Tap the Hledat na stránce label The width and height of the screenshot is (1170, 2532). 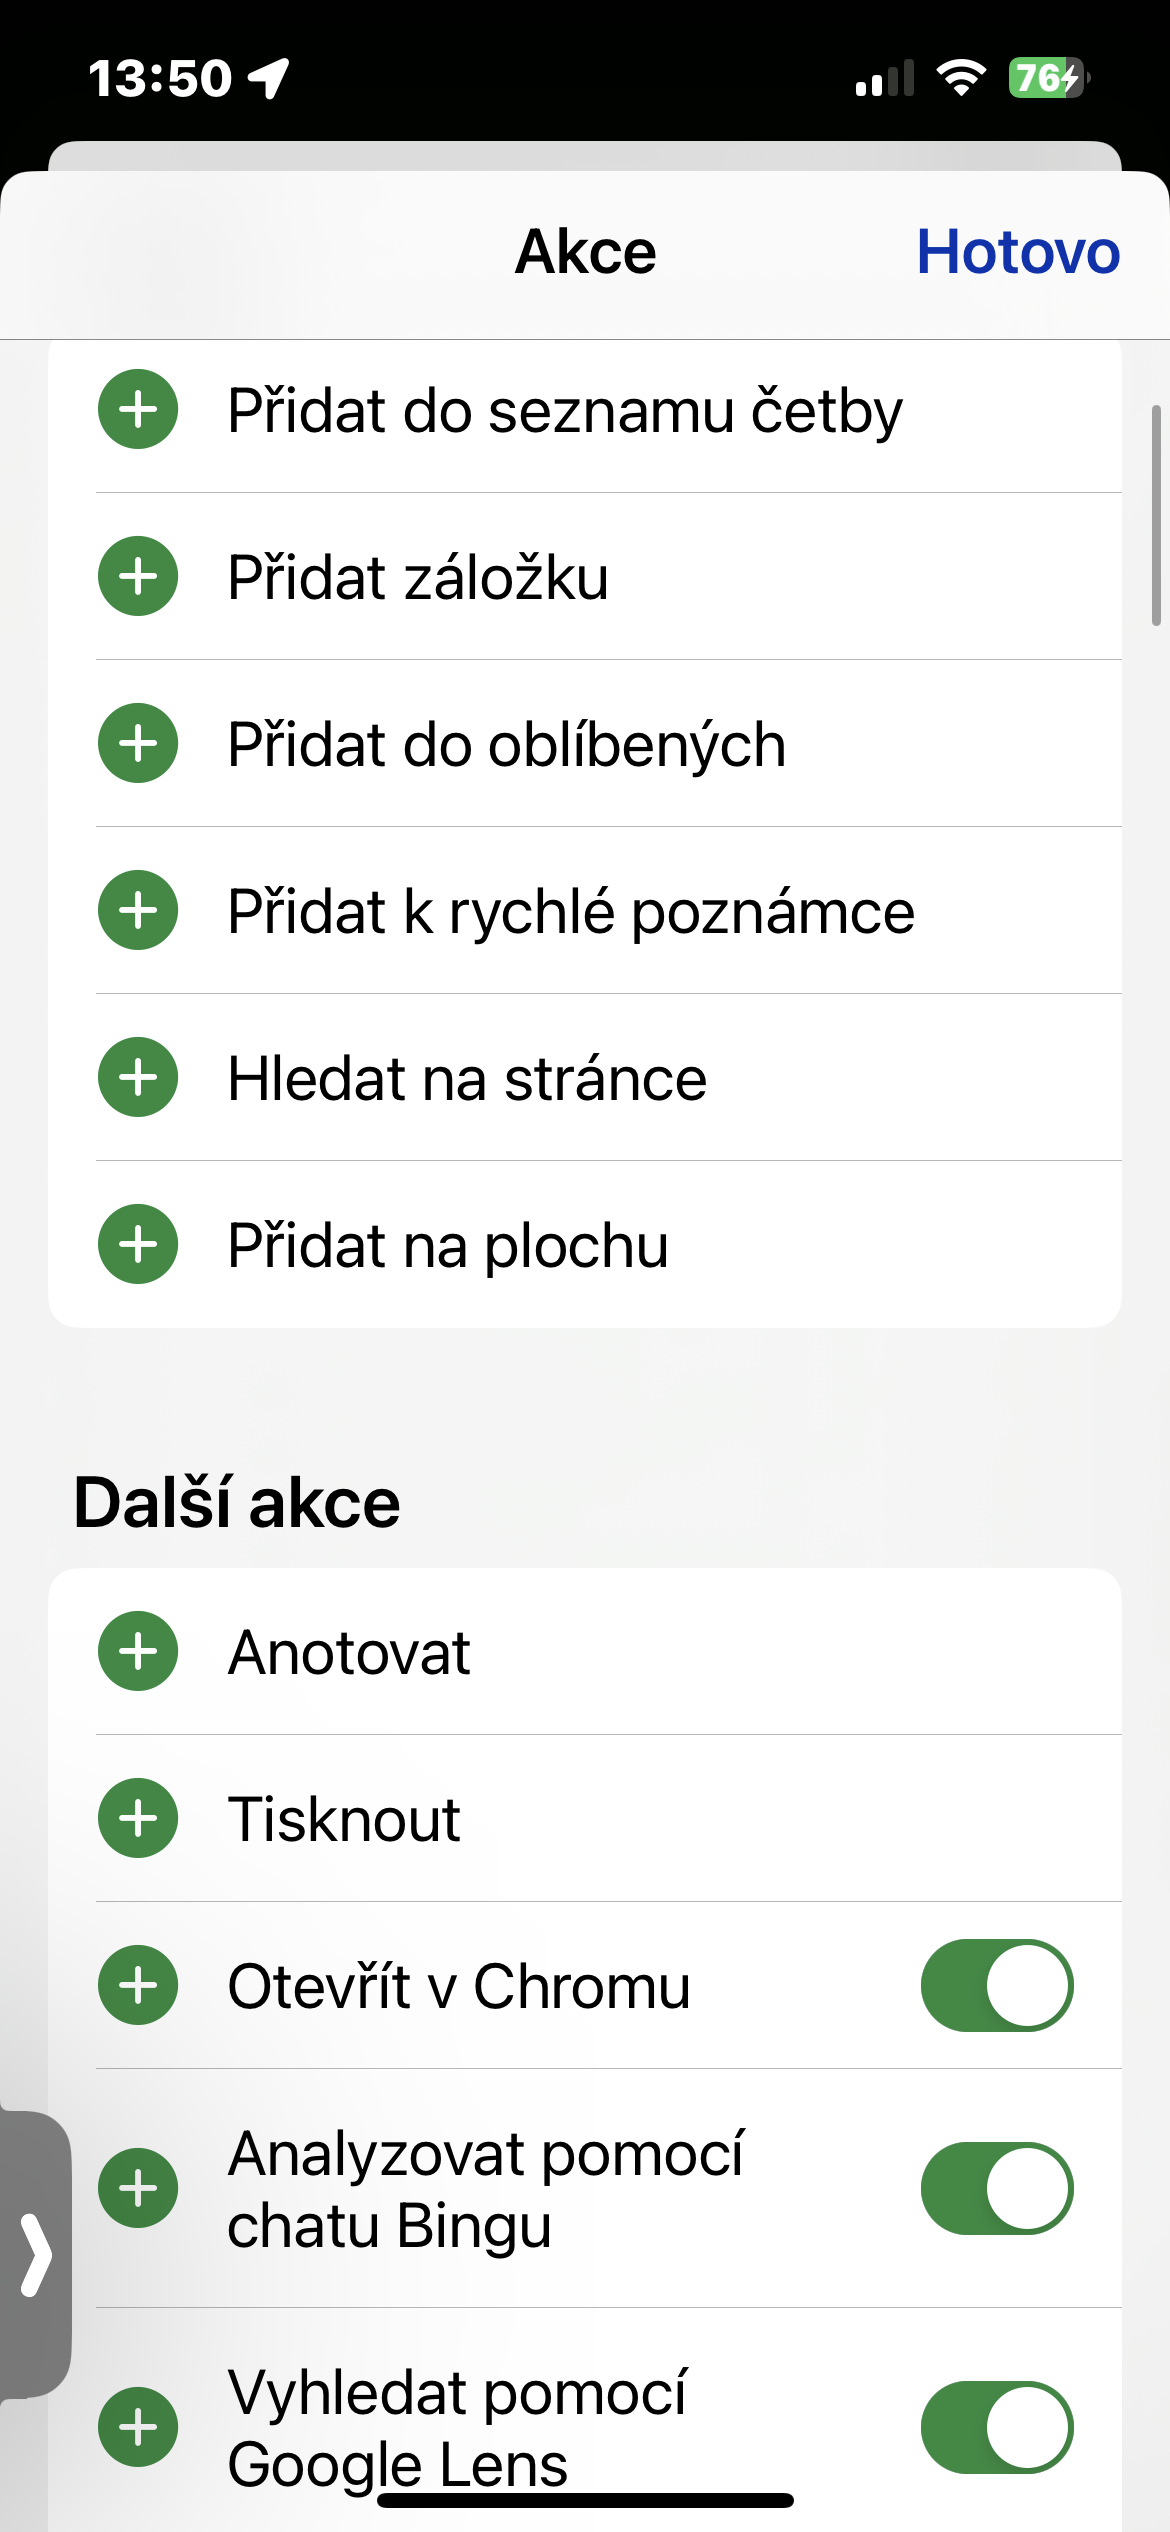(x=467, y=1079)
